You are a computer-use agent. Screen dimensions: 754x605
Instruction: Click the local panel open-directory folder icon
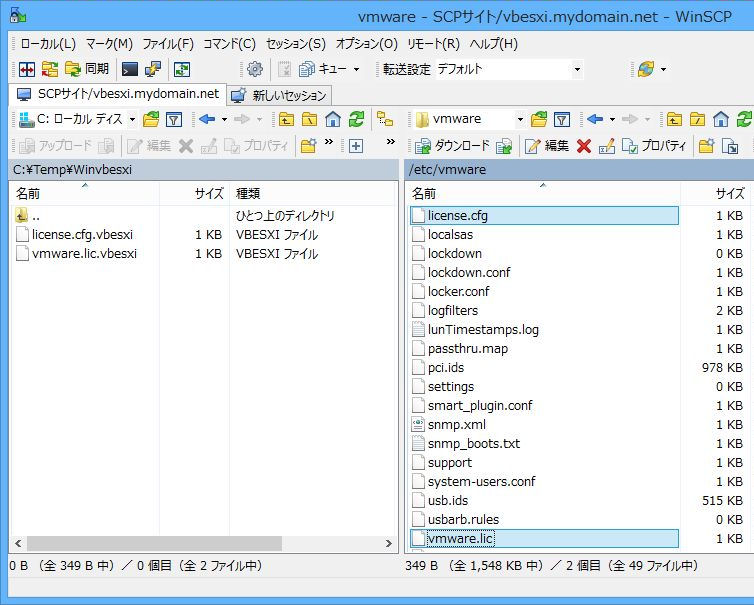(151, 119)
